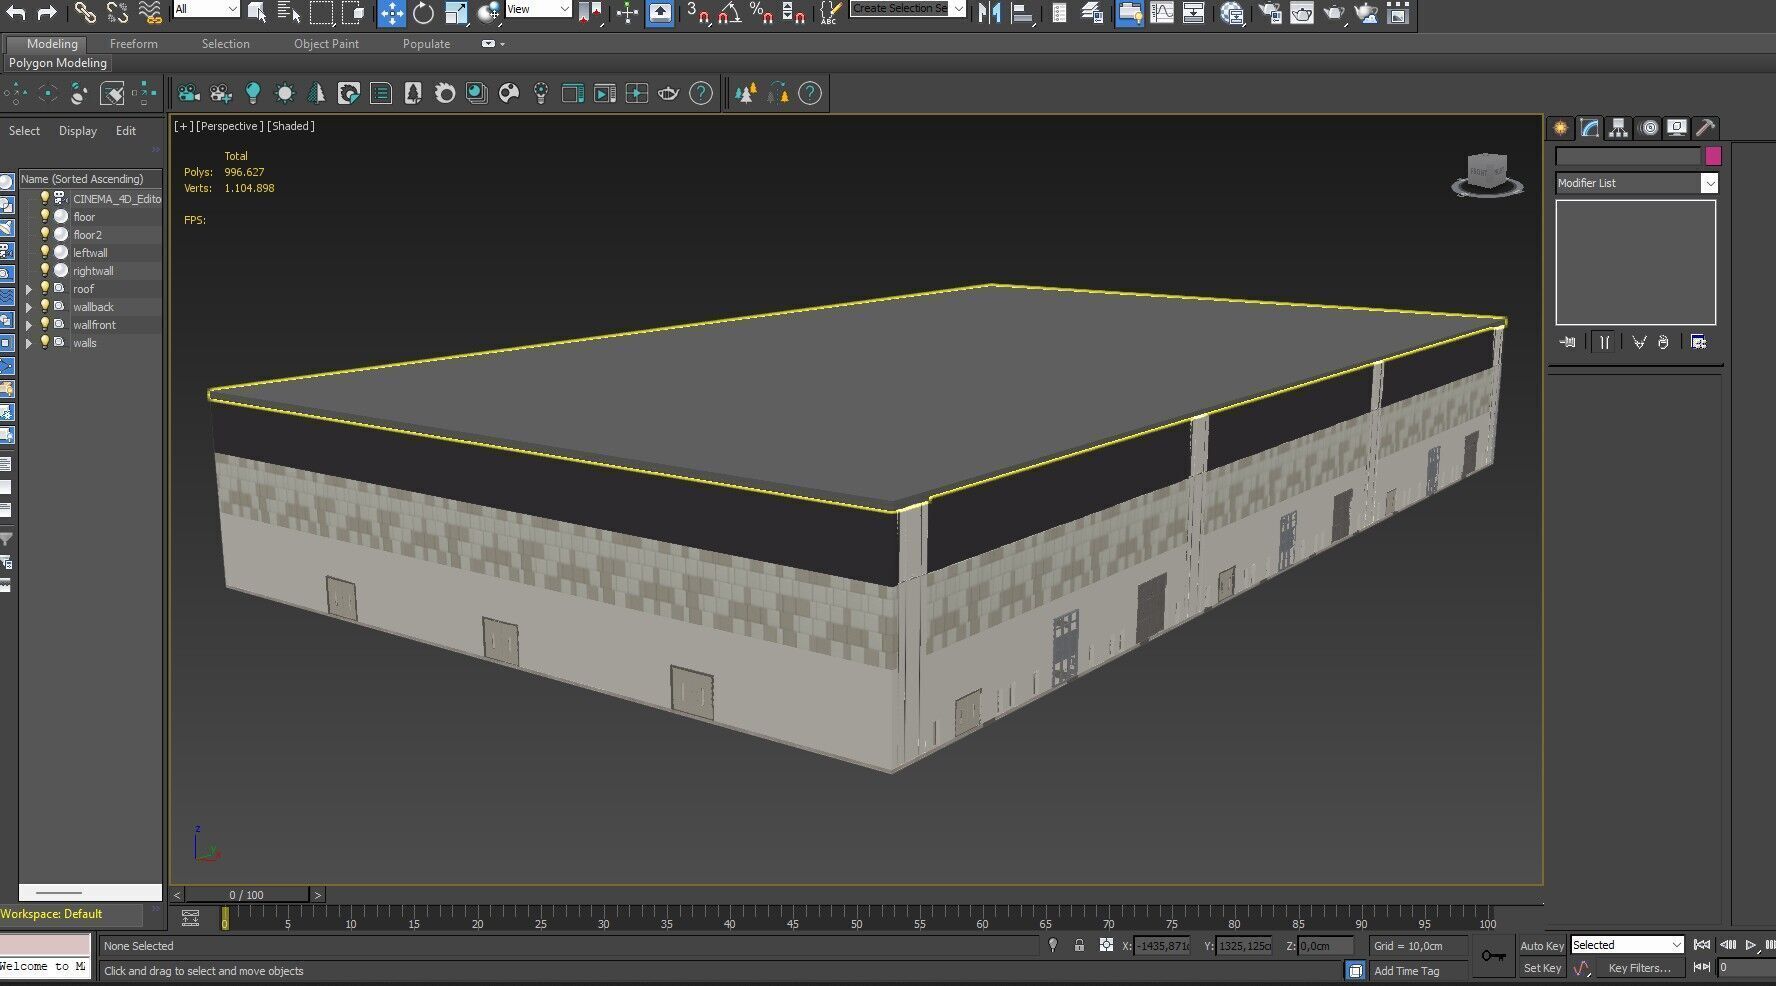Click the Play Animation button

click(1751, 944)
